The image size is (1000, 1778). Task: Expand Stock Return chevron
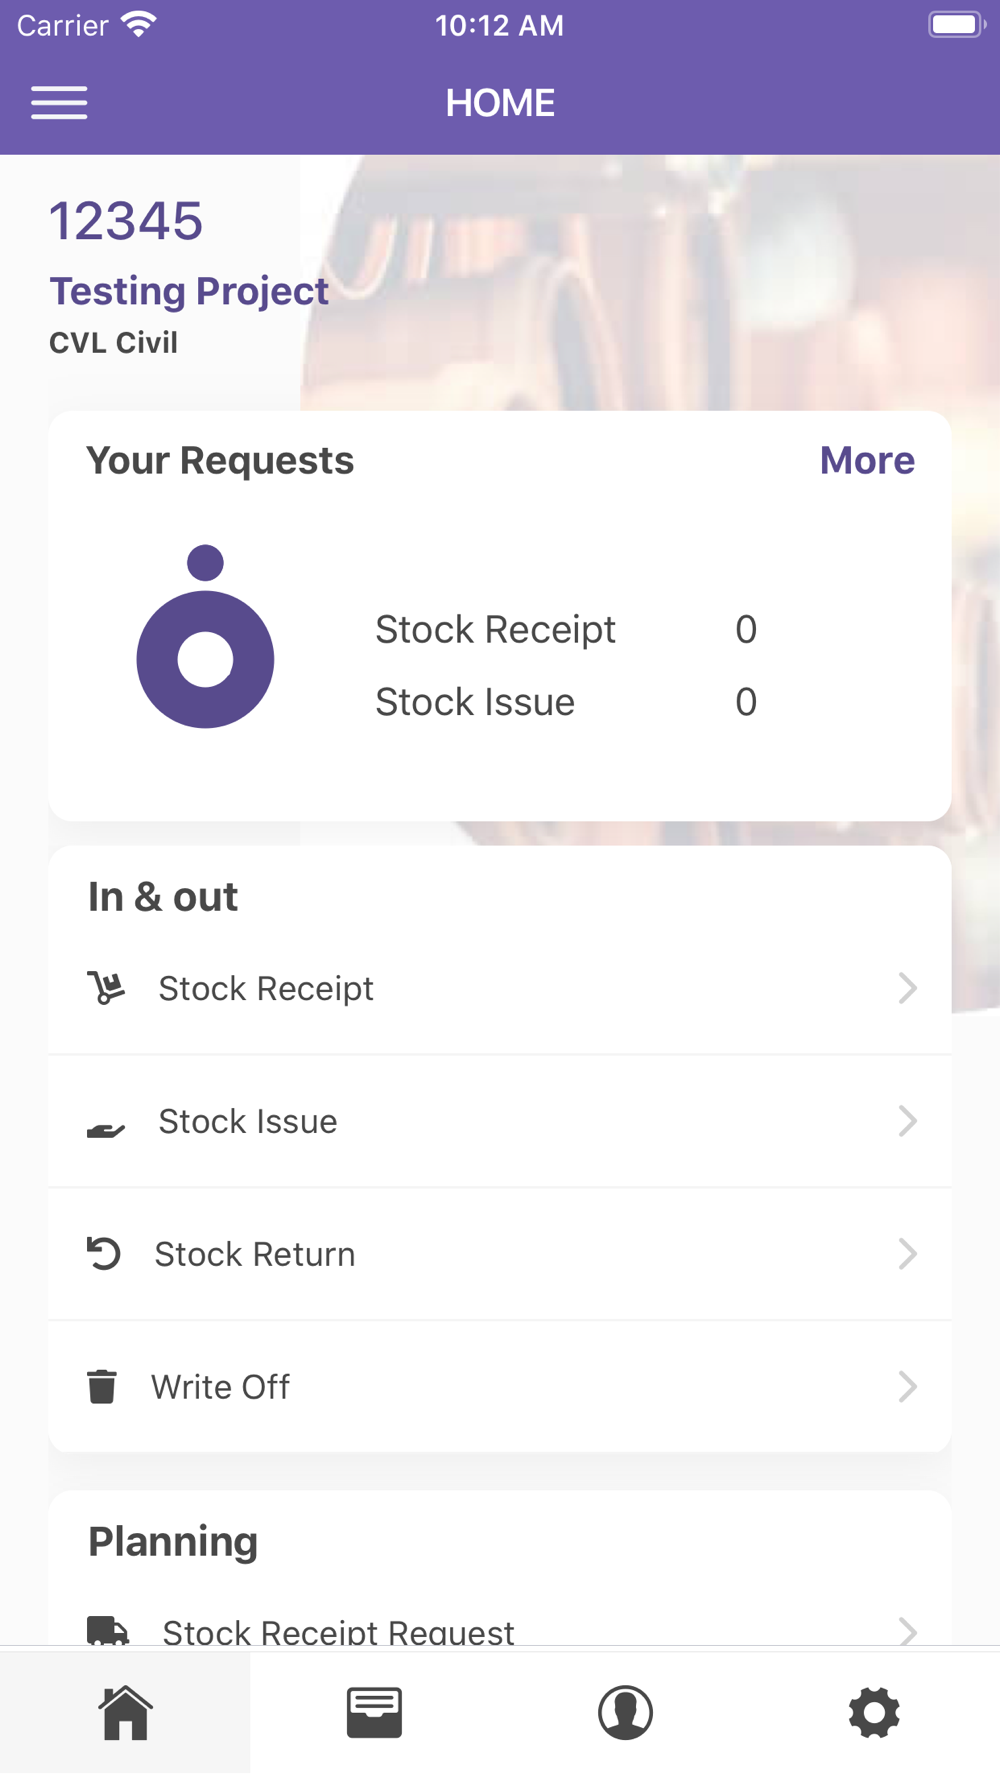tap(908, 1254)
